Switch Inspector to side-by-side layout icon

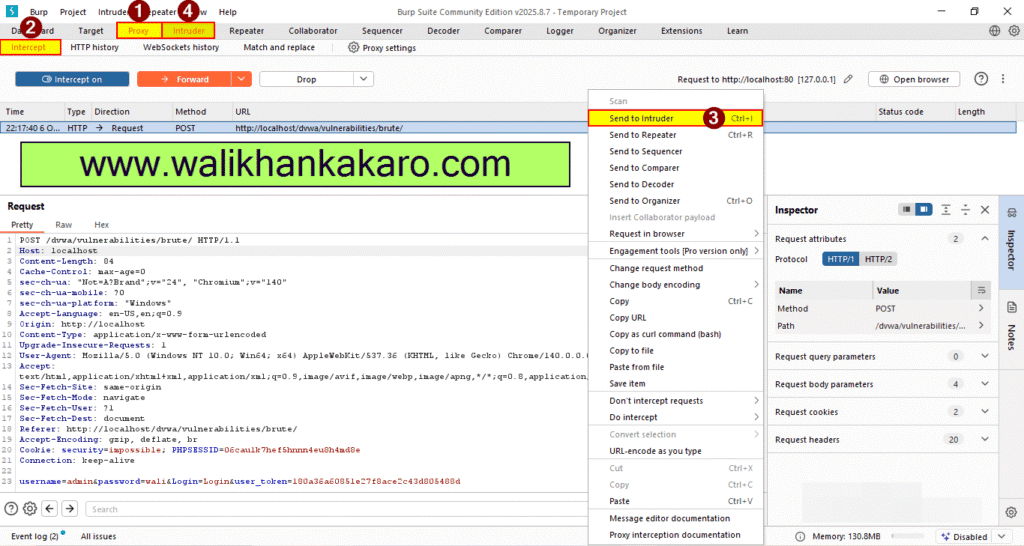[923, 210]
